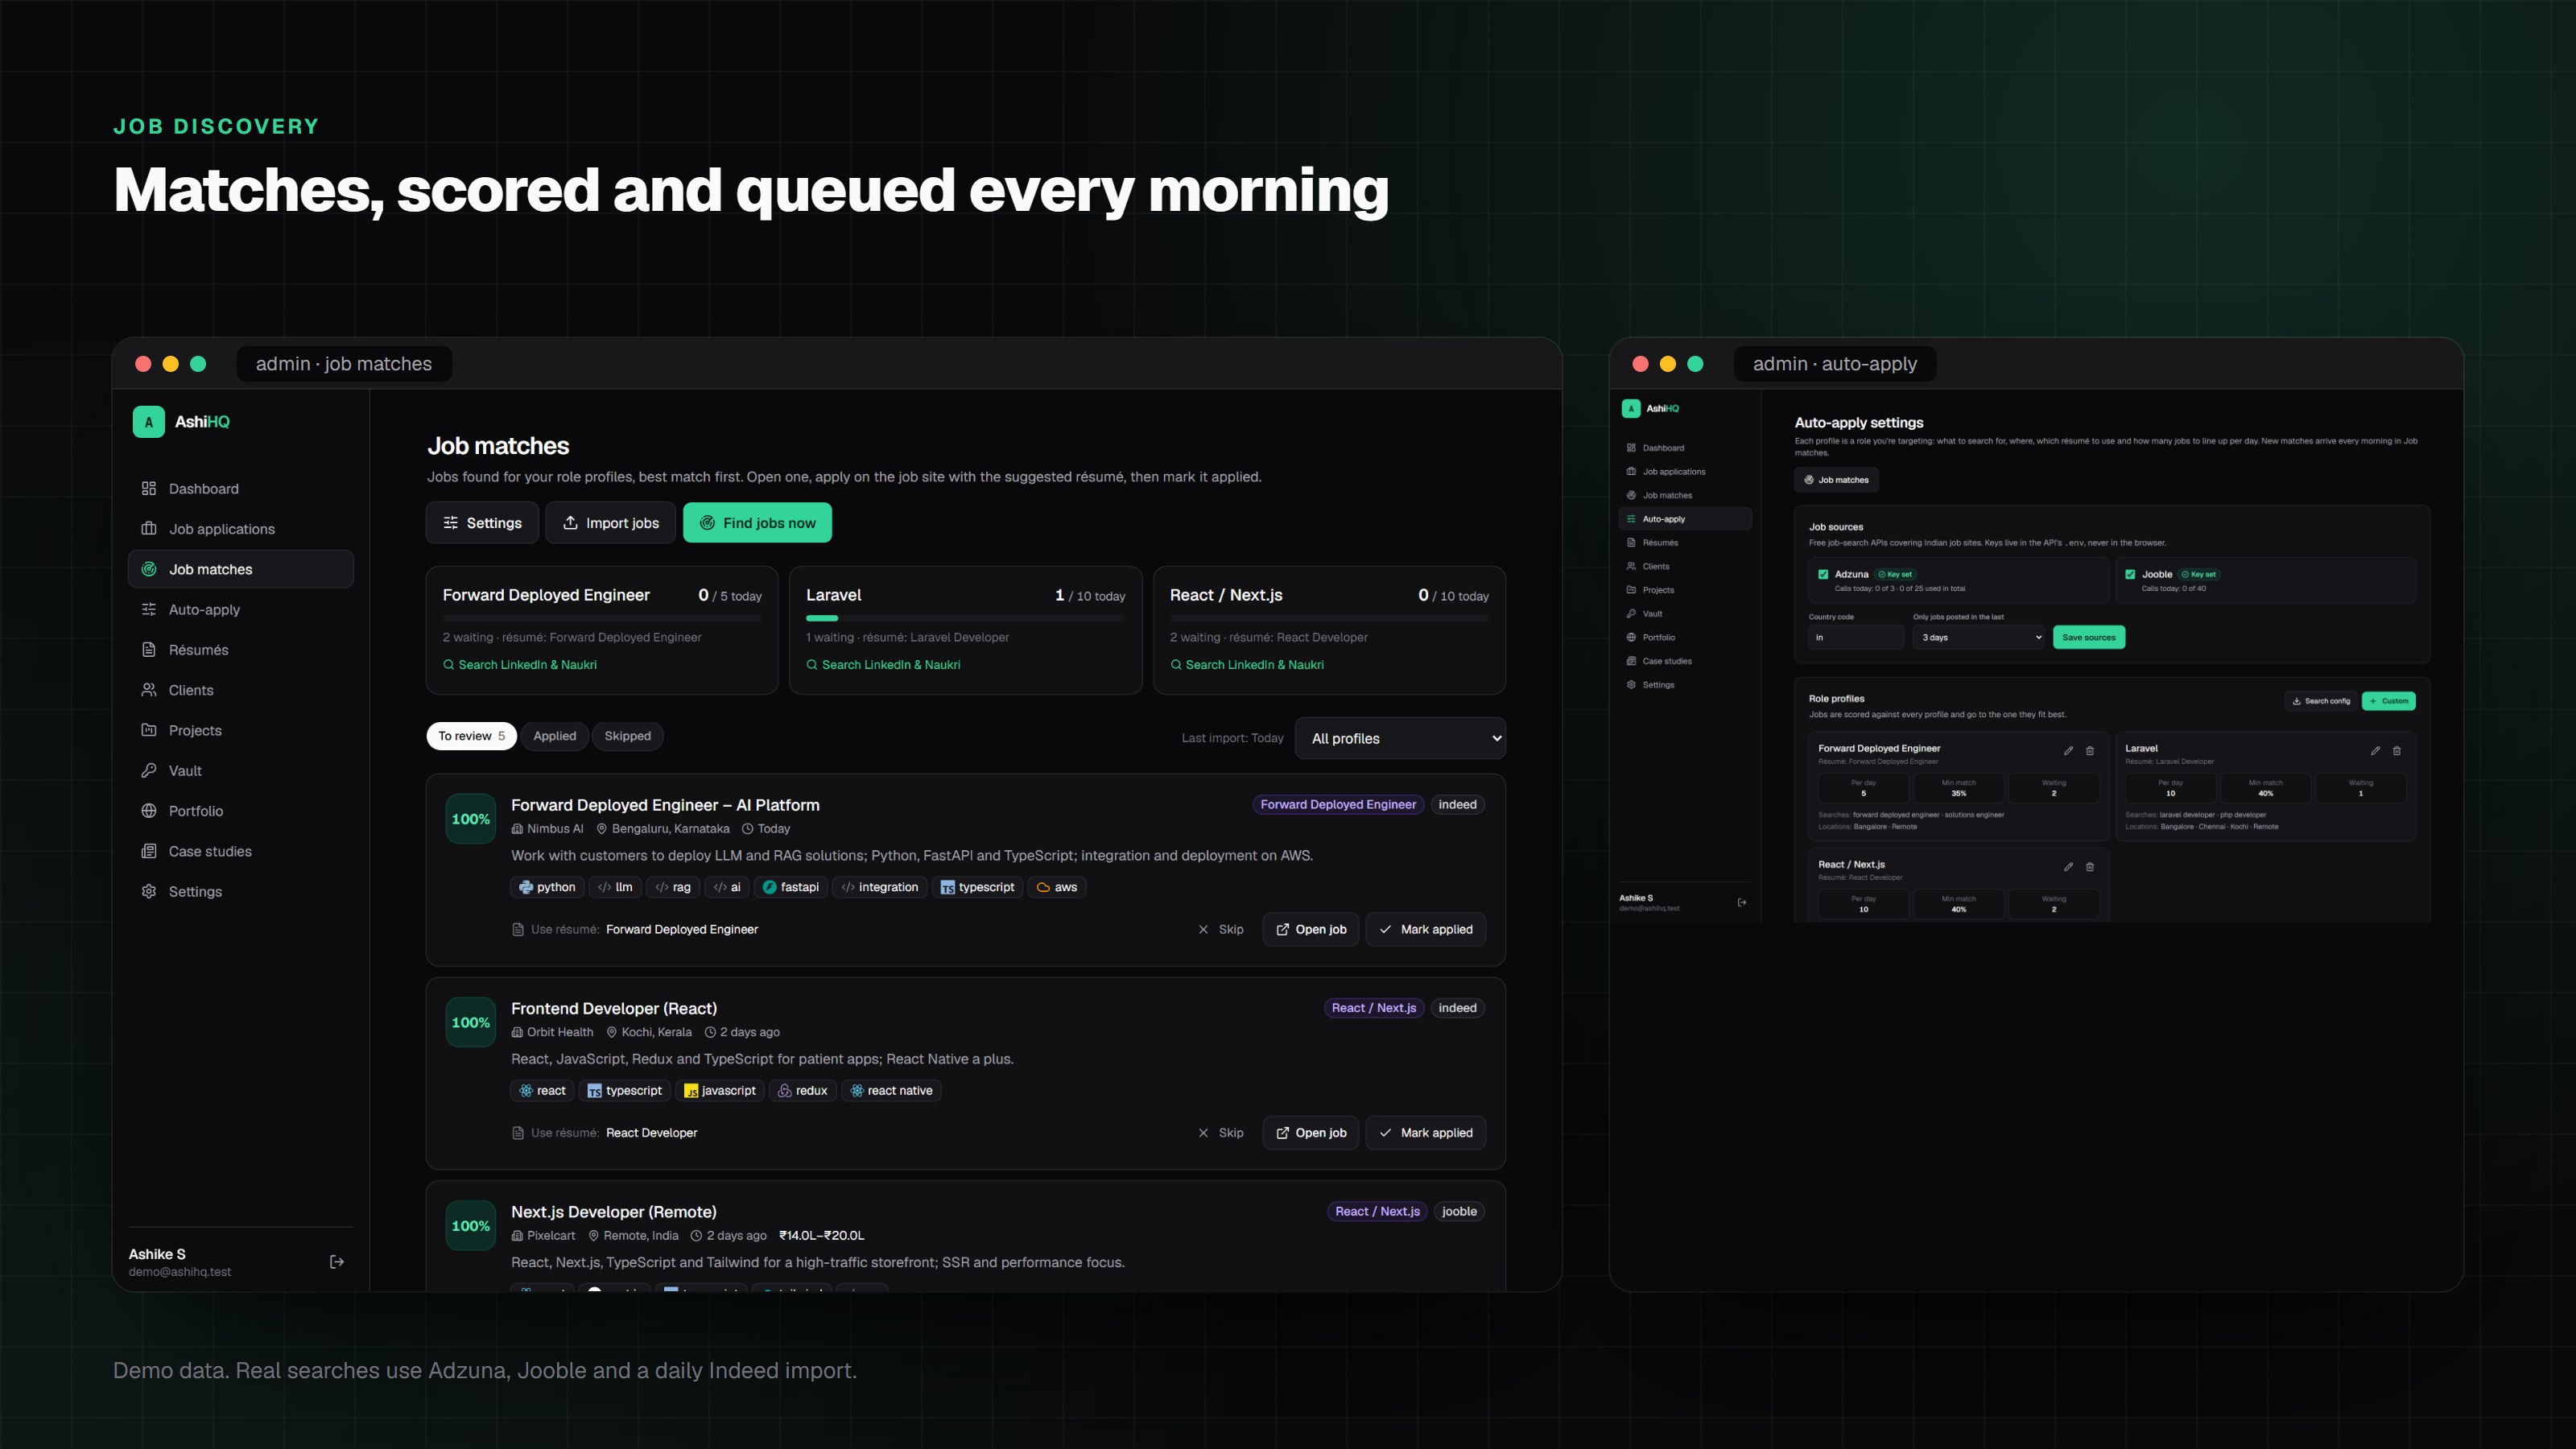Screen dimensions: 2576x1449
Task: Click the 'jooble' source tag on Next.js Developer
Action: [1459, 1211]
